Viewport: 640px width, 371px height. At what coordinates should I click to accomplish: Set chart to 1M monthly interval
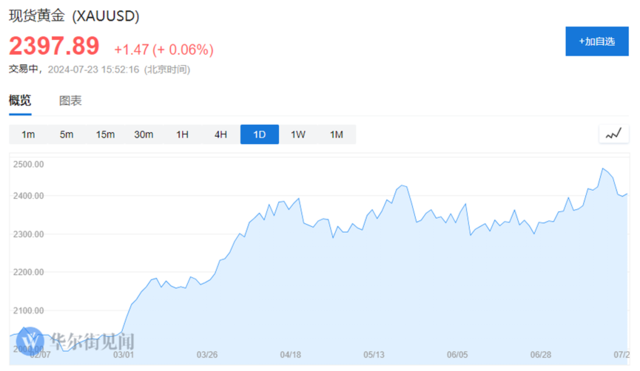coord(337,134)
